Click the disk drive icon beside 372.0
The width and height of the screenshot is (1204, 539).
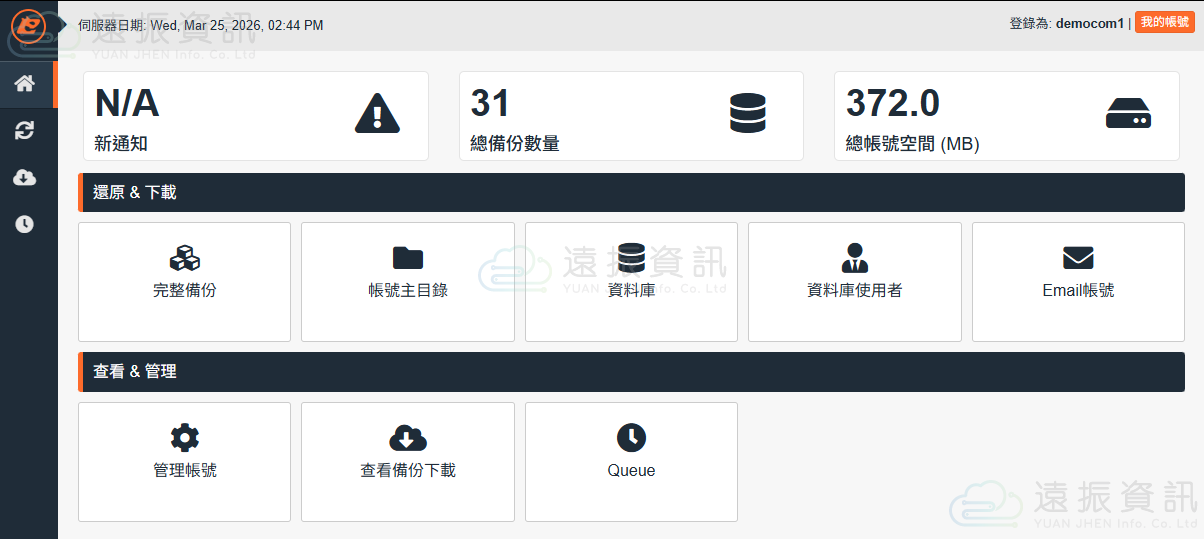(x=1128, y=113)
